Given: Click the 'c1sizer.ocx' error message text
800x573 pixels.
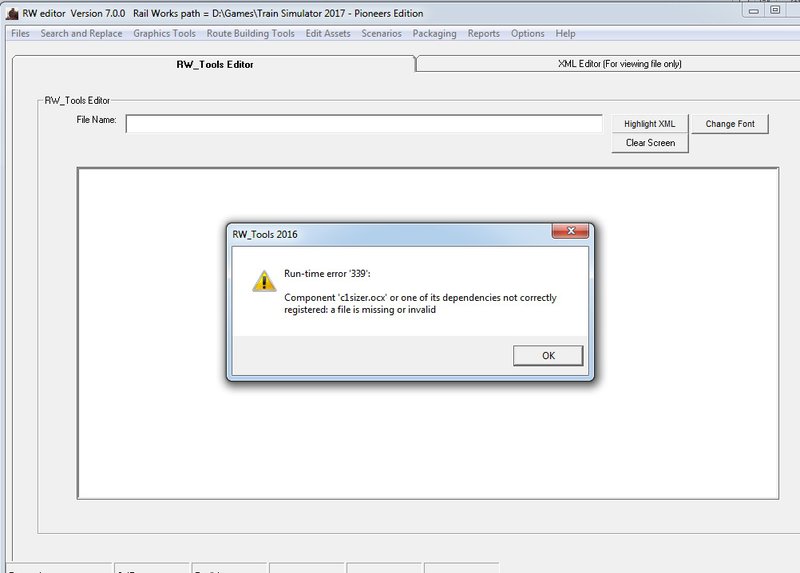Looking at the screenshot, I should coord(420,304).
